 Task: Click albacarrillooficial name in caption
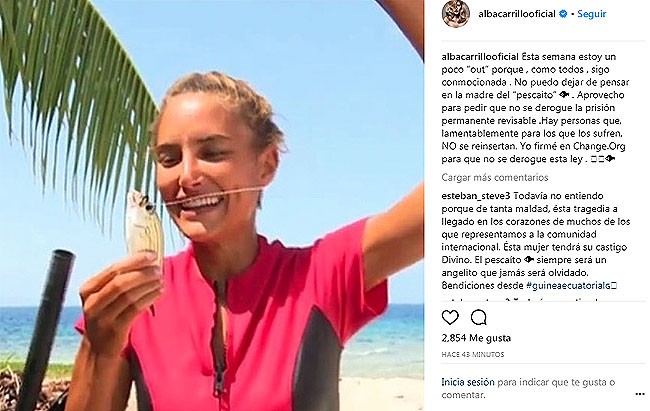[480, 57]
